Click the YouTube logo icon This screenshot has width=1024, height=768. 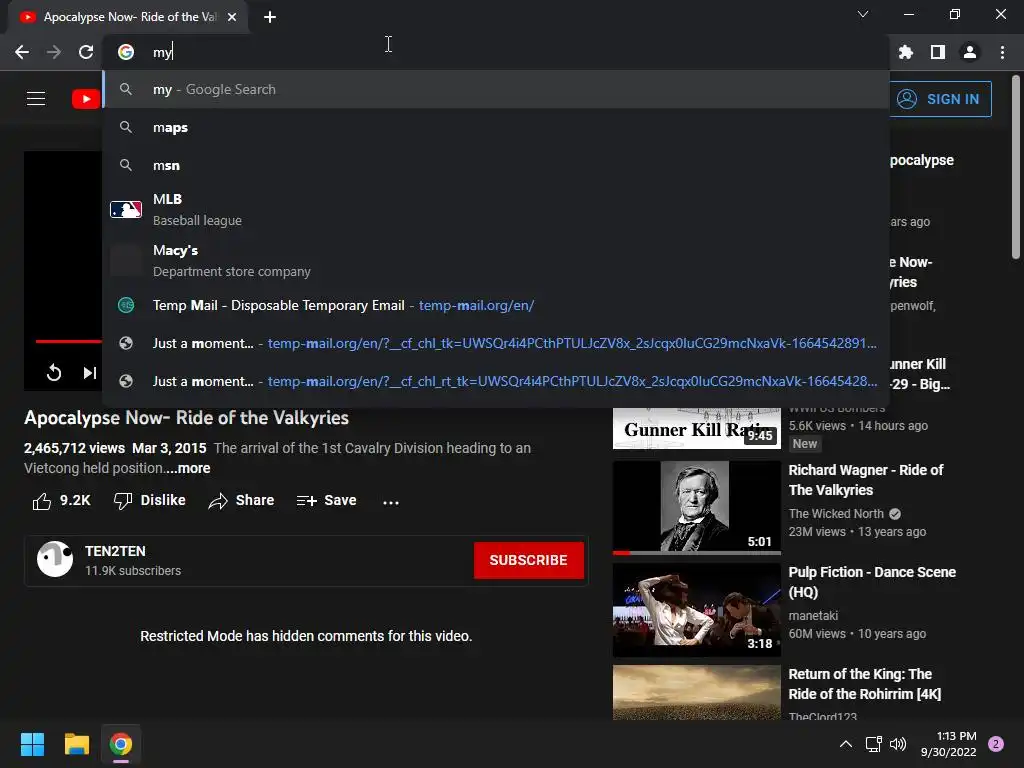[86, 99]
